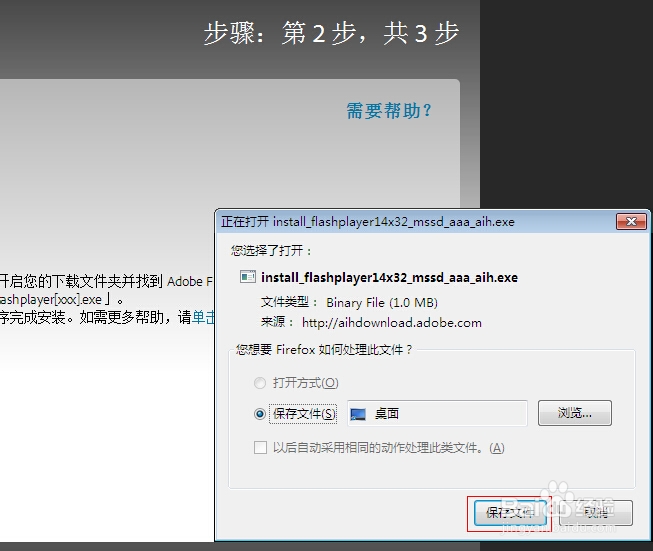Select the 打开方式(O) radio button
This screenshot has height=551, width=653.
pos(260,383)
